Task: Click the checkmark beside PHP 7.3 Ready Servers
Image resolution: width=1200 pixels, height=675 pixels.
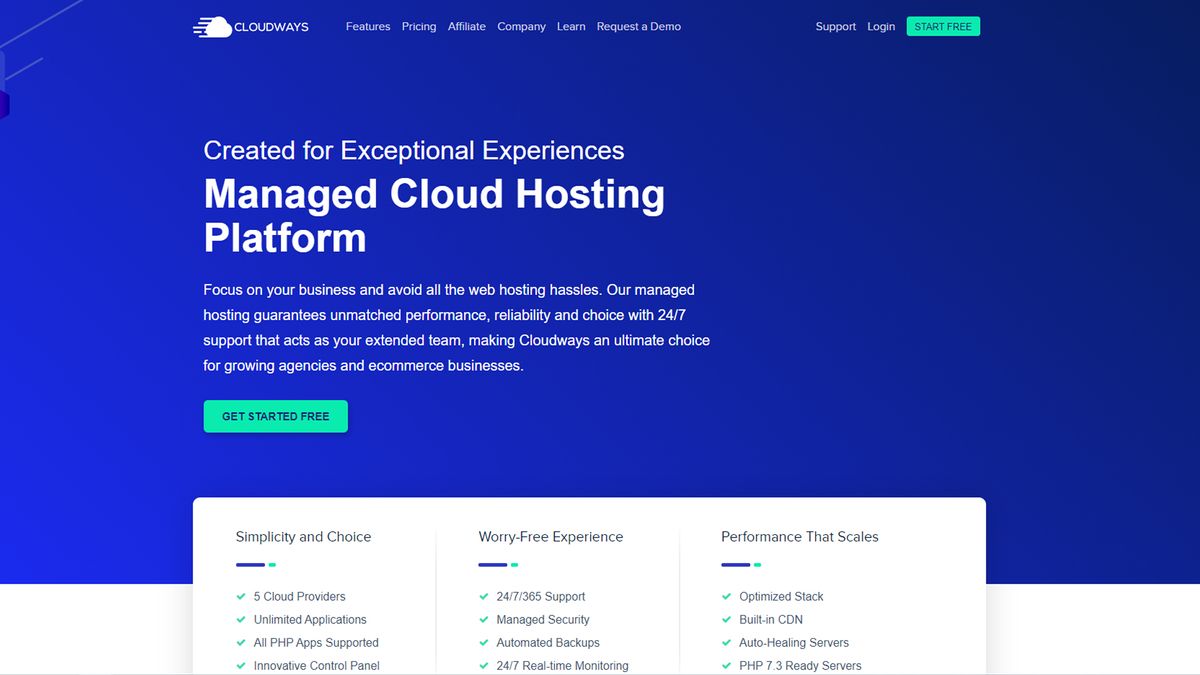Action: (x=727, y=665)
